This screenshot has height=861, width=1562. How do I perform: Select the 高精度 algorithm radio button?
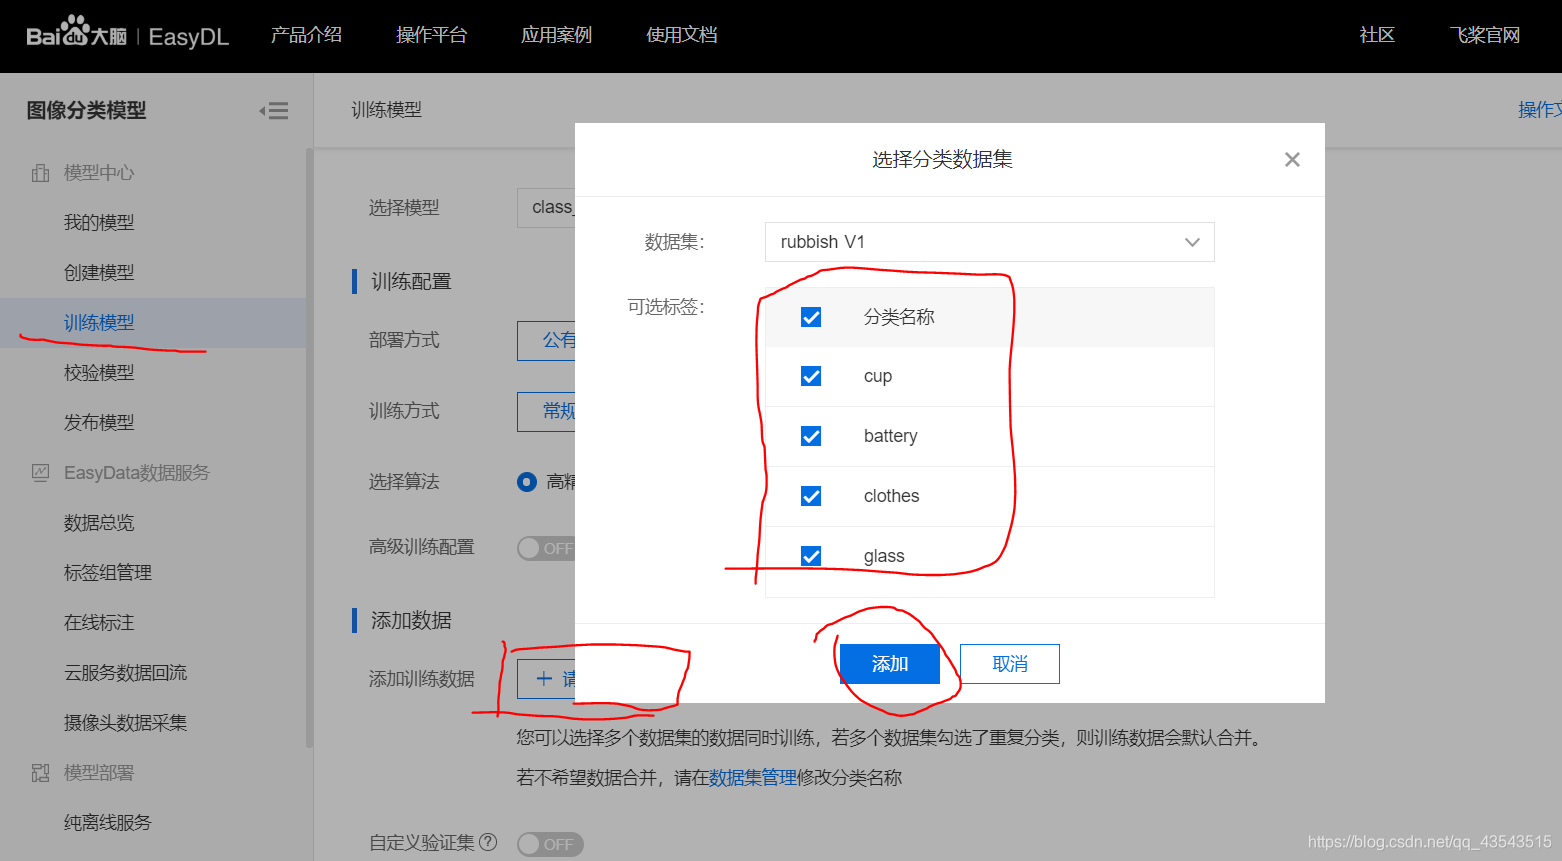point(527,482)
